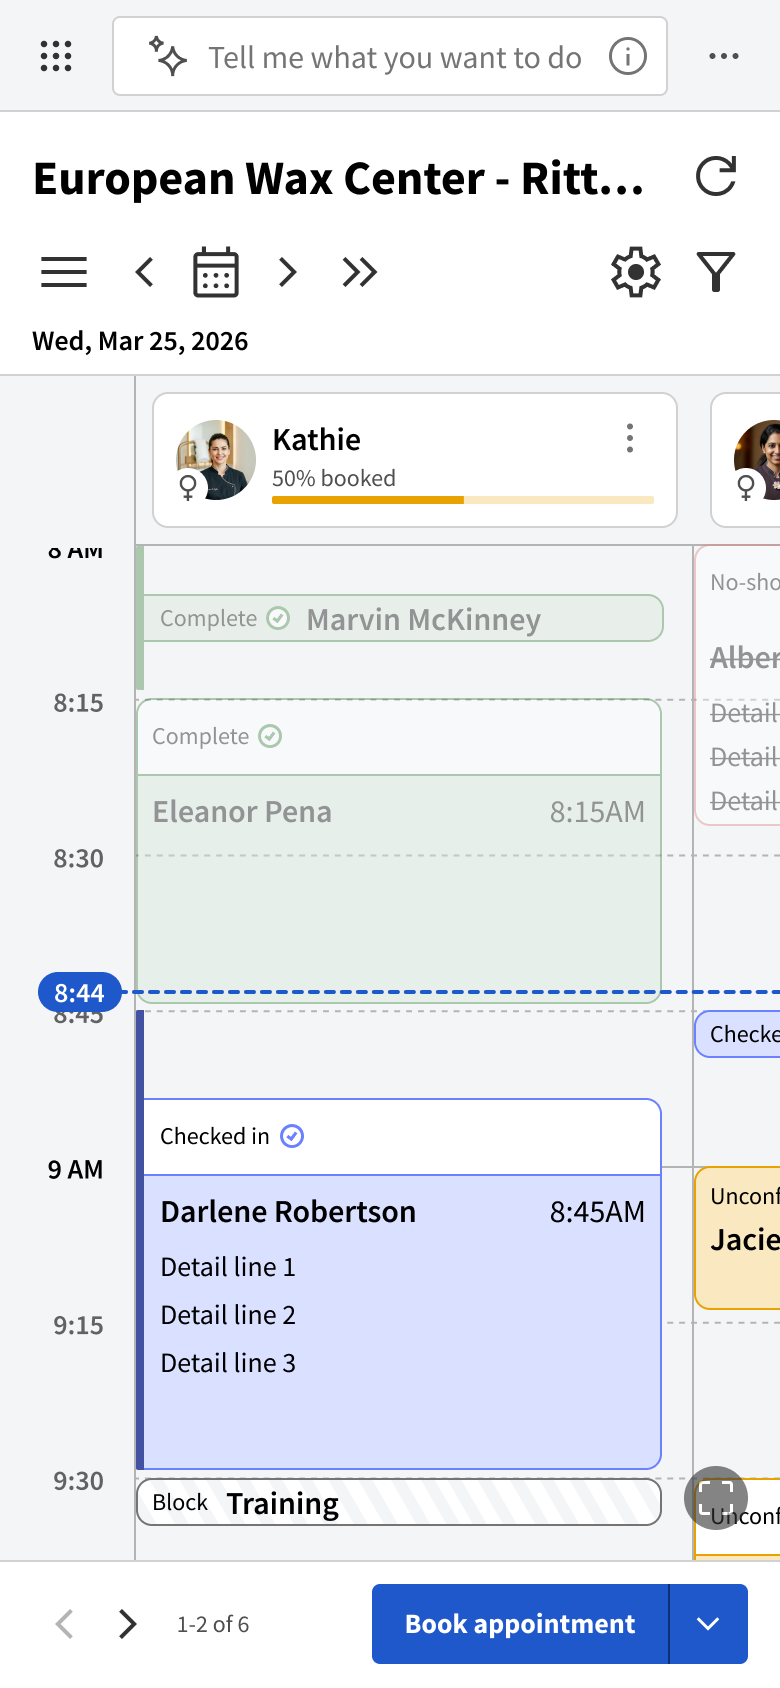Image resolution: width=780 pixels, height=1688 pixels.
Task: Go to next page of staff columns
Action: pyautogui.click(x=127, y=1624)
